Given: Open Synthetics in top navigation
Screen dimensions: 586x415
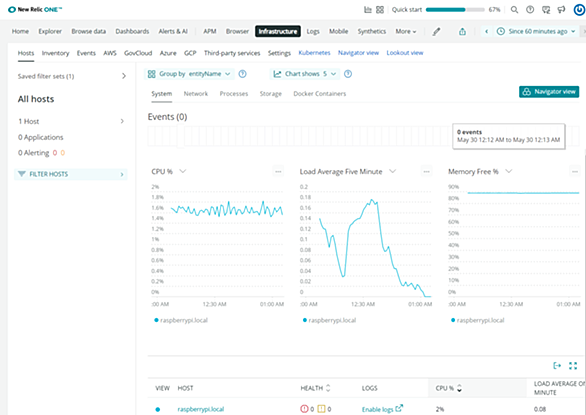Looking at the screenshot, I should tap(371, 31).
